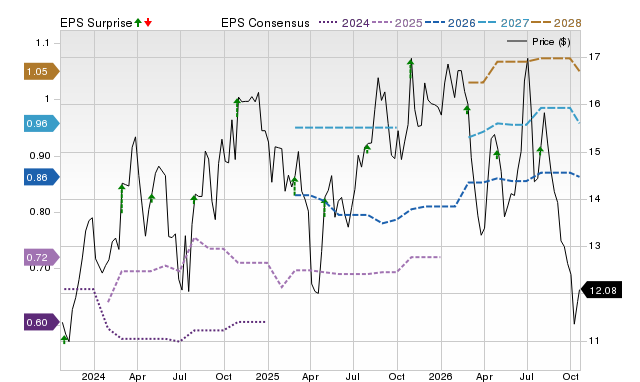Click the lavender 0.72 value tag

point(42,258)
